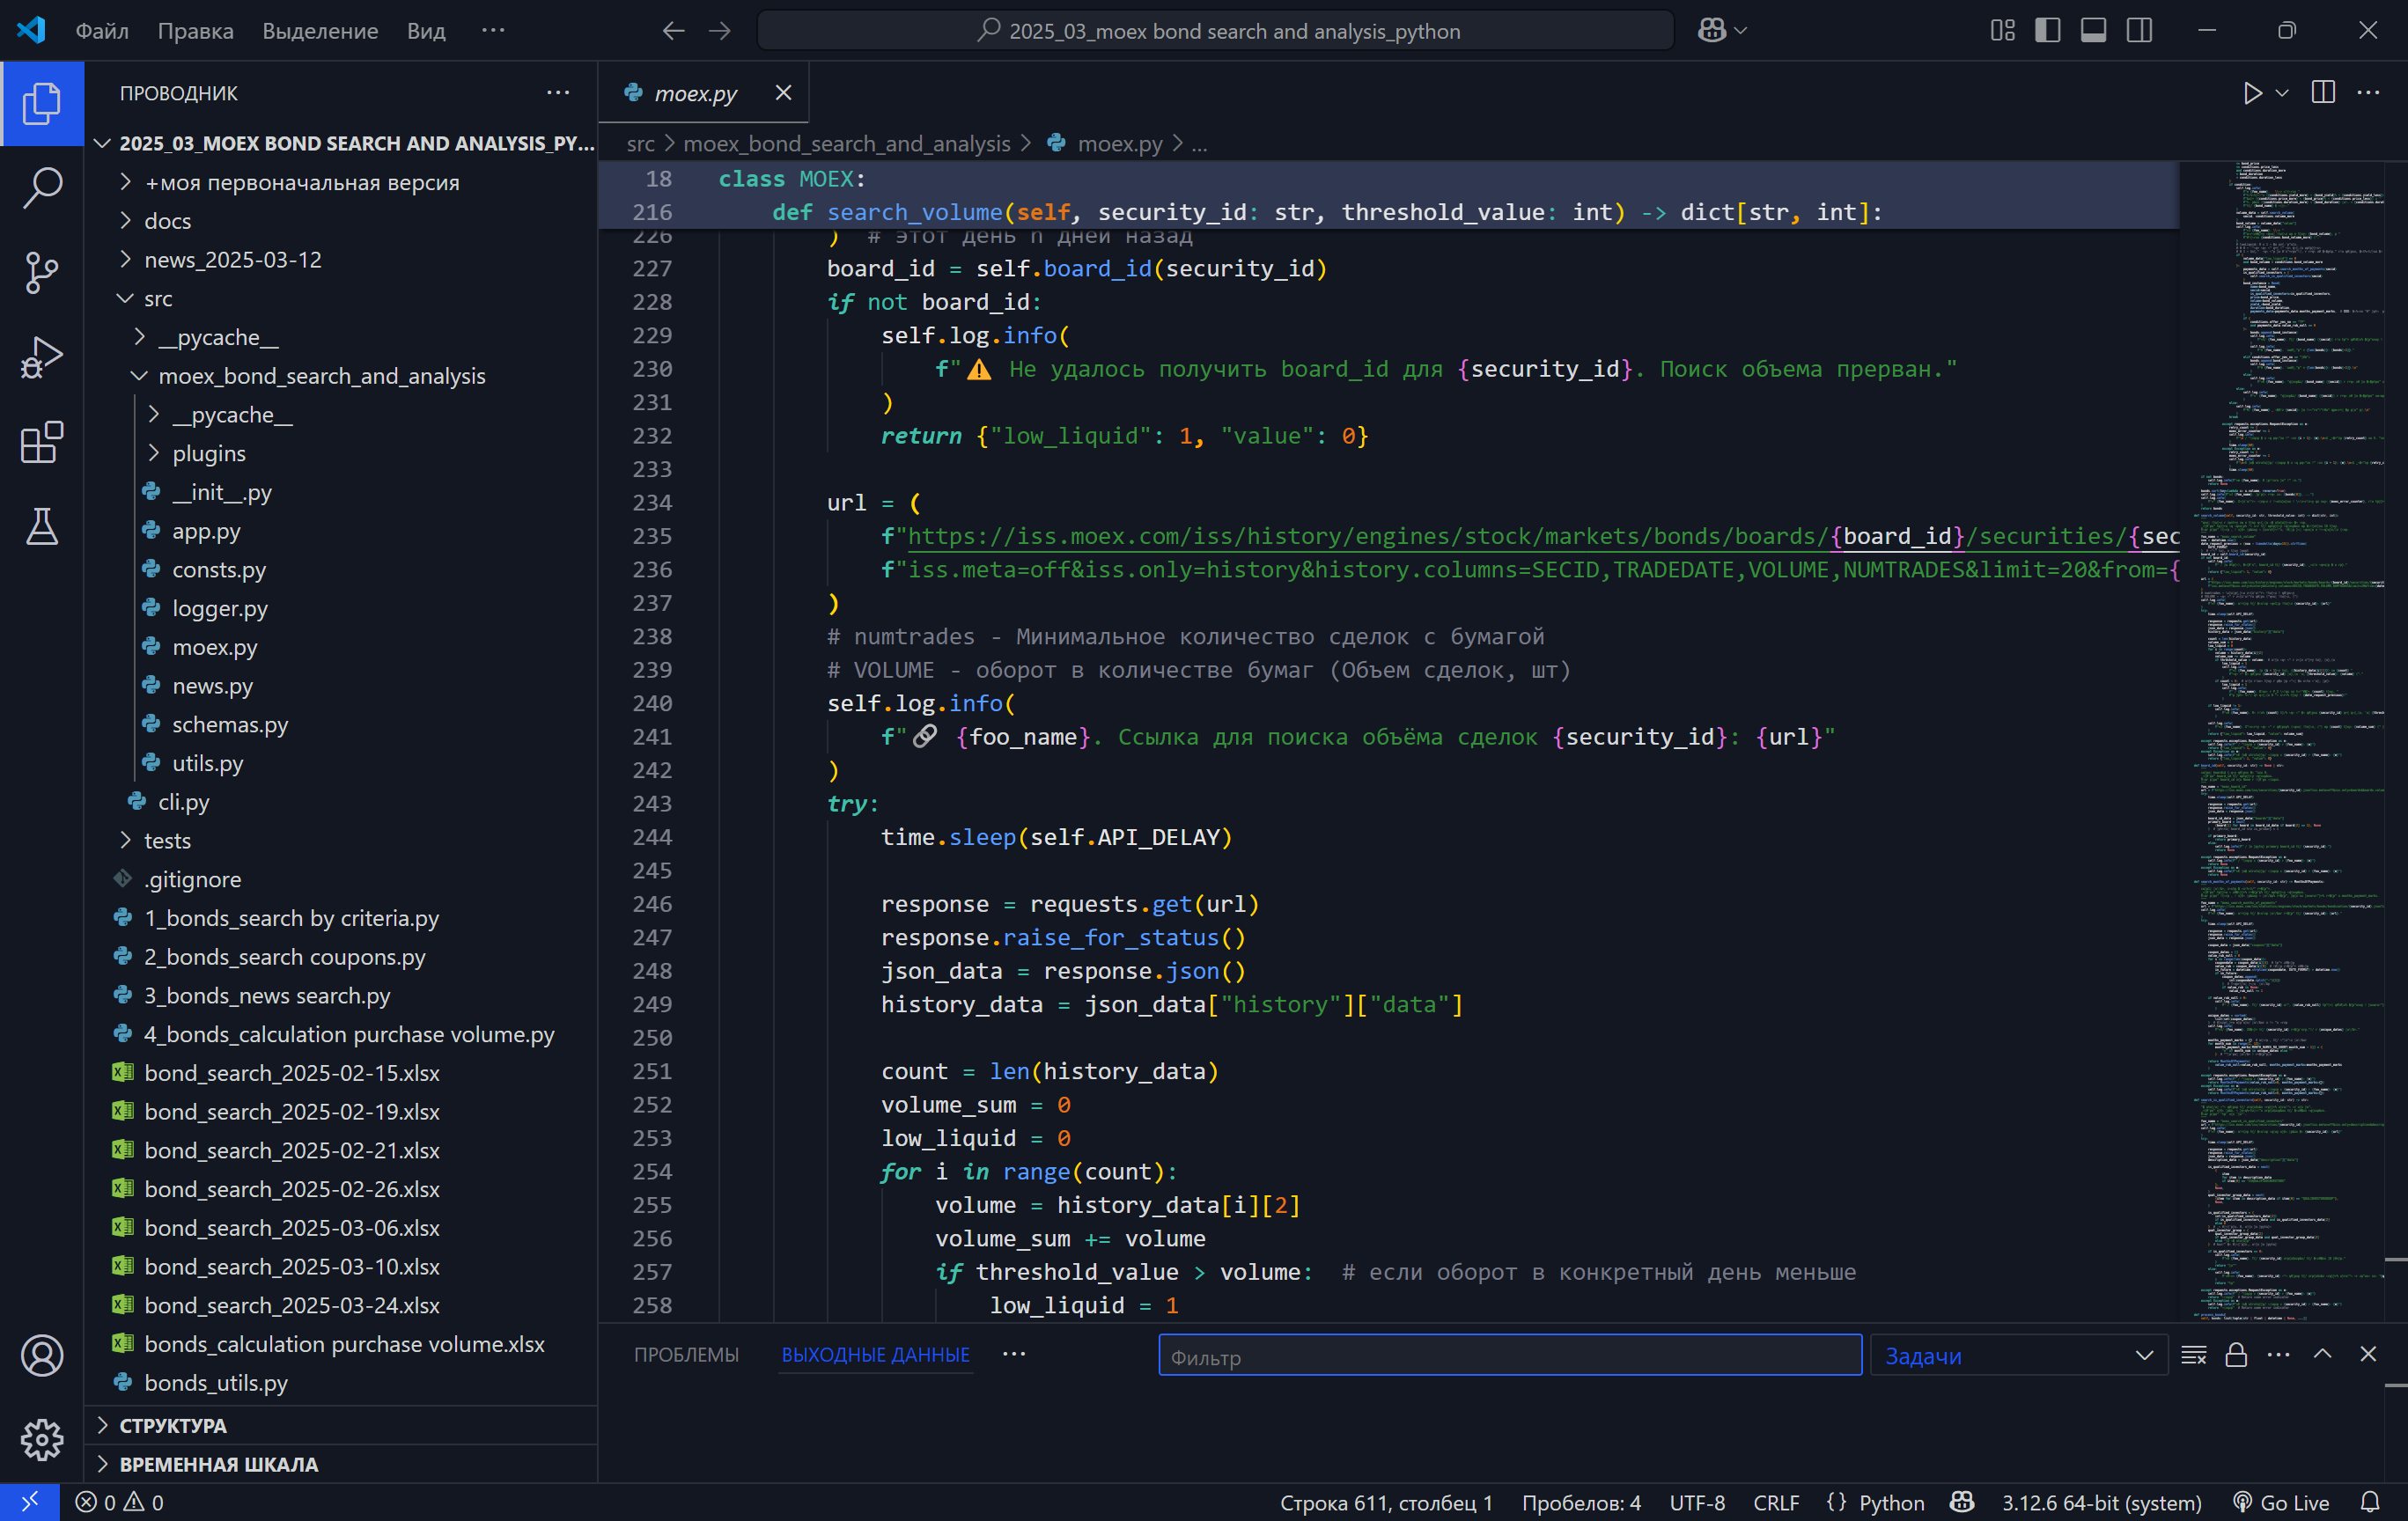
Task: Switch to the ПРОБЛЕМЫ tab
Action: point(686,1355)
